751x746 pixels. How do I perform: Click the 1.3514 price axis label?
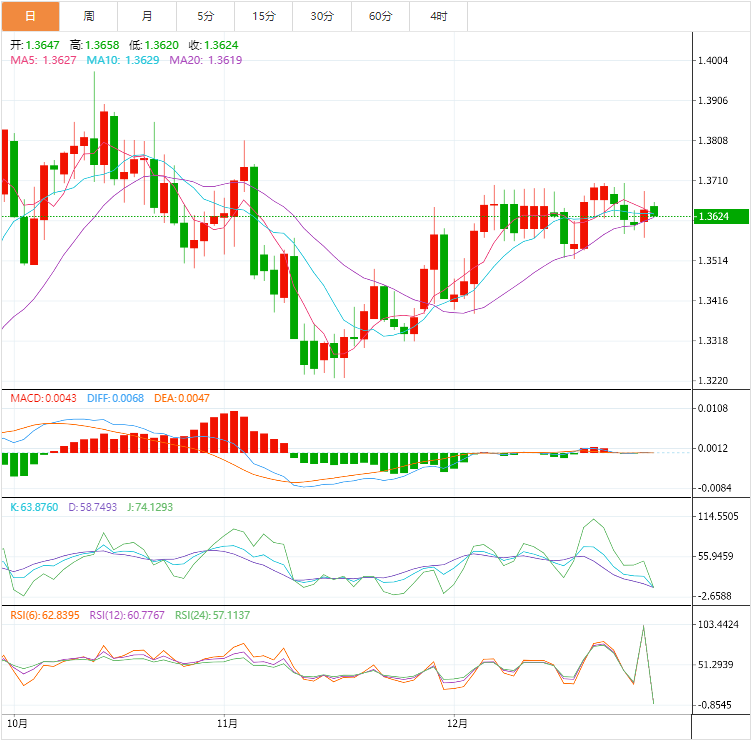pos(713,260)
